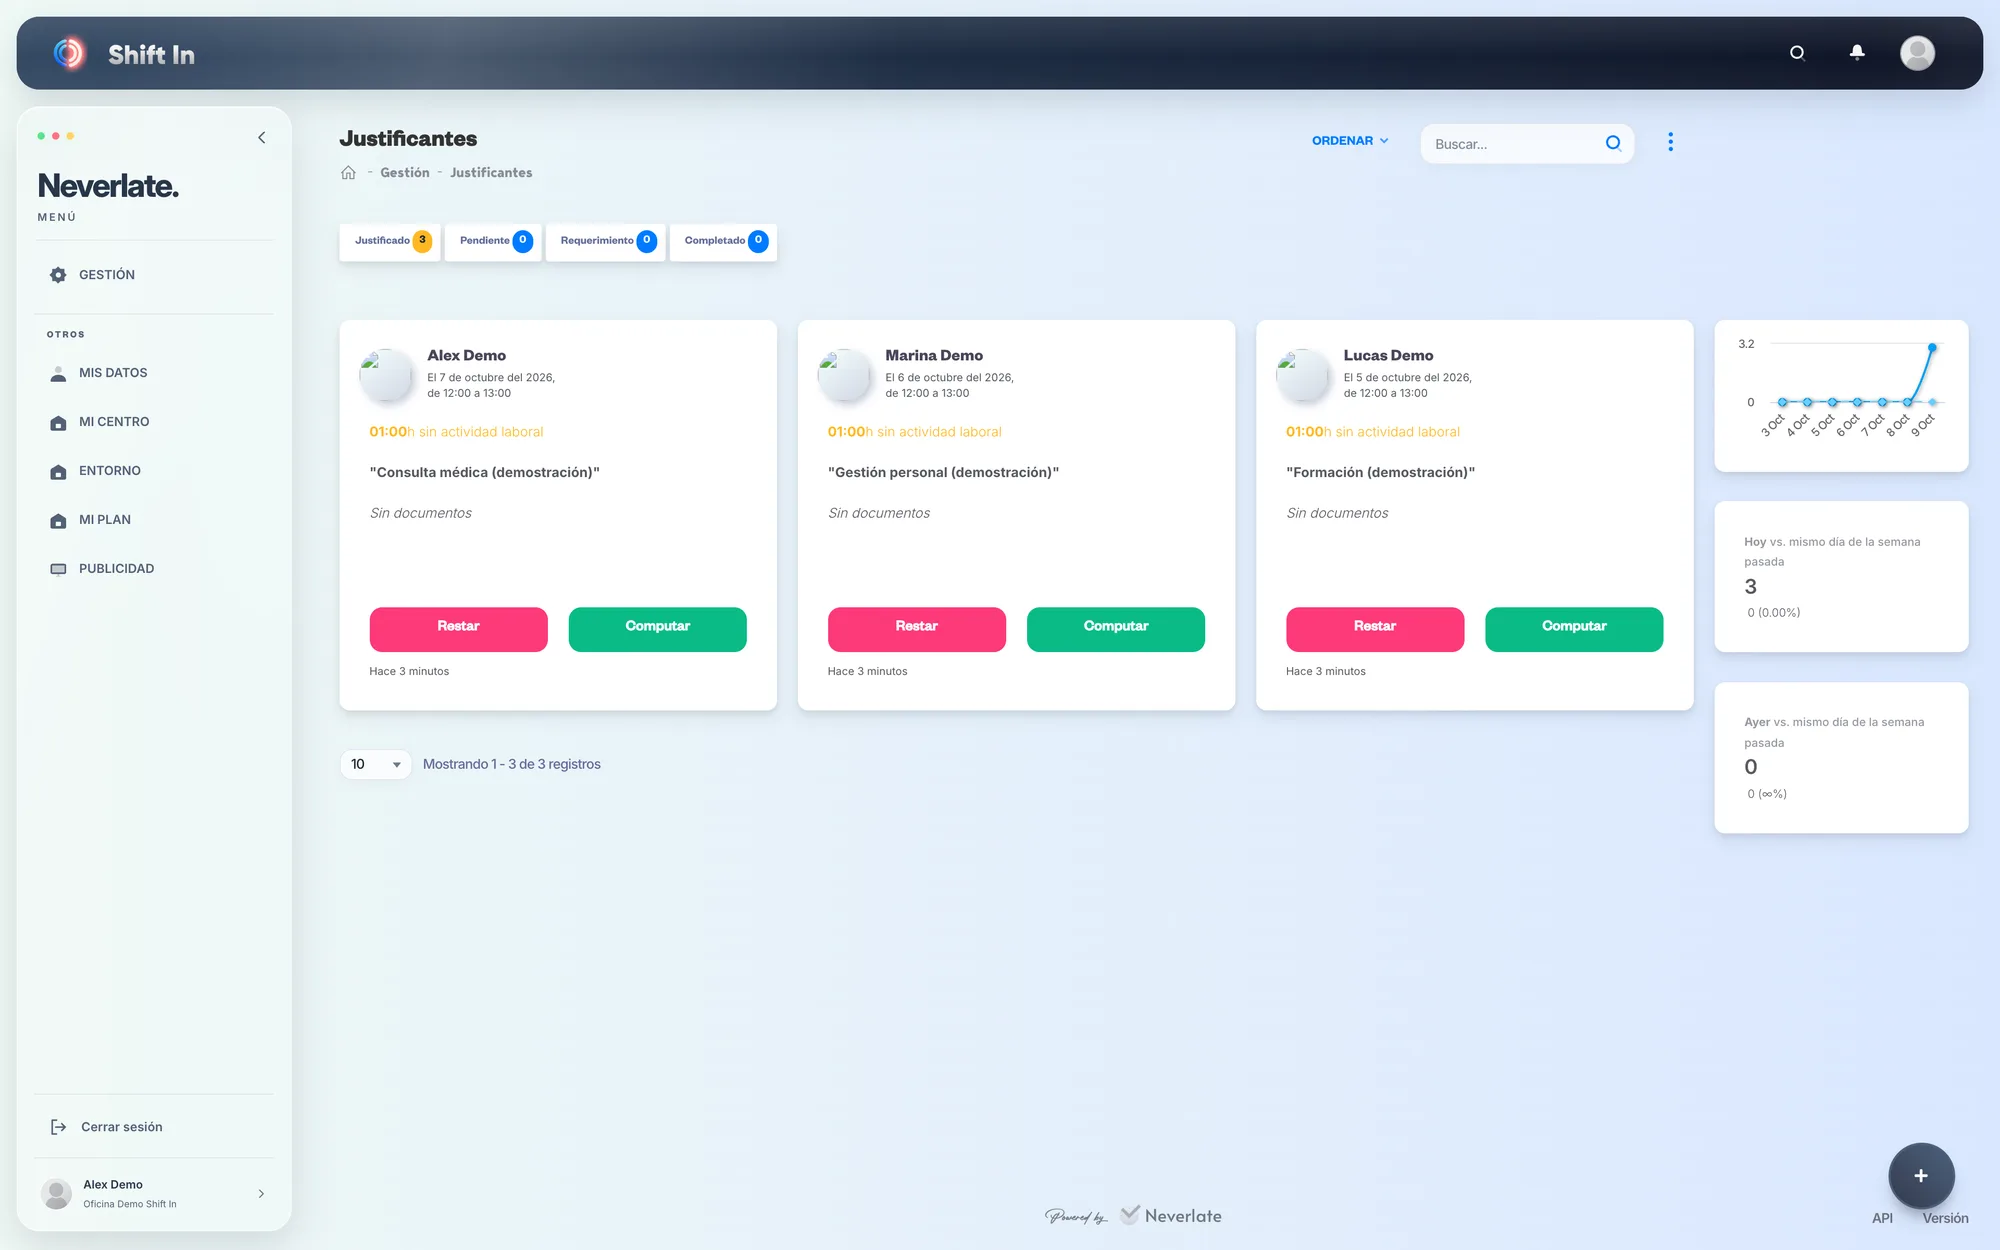The image size is (2000, 1250).
Task: Click Restar on Marina Demo card
Action: pyautogui.click(x=916, y=629)
